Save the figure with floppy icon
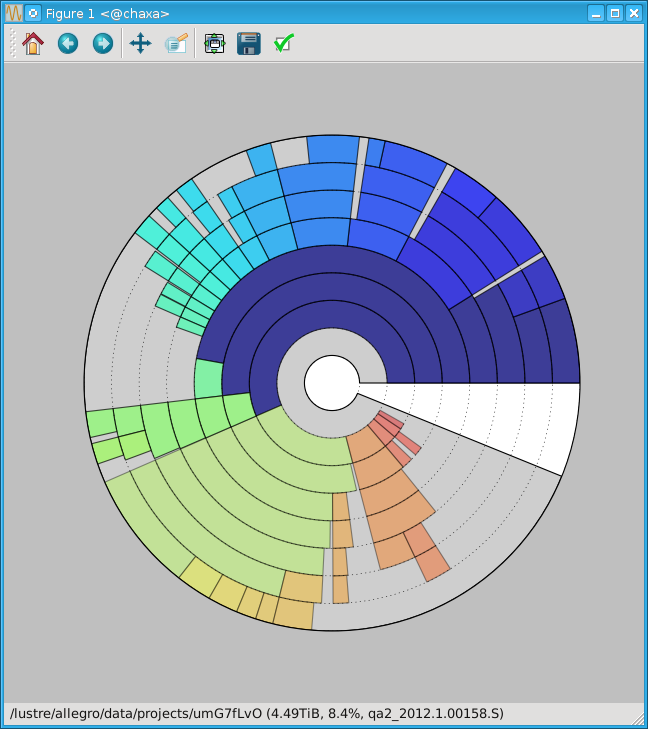 pyautogui.click(x=249, y=44)
